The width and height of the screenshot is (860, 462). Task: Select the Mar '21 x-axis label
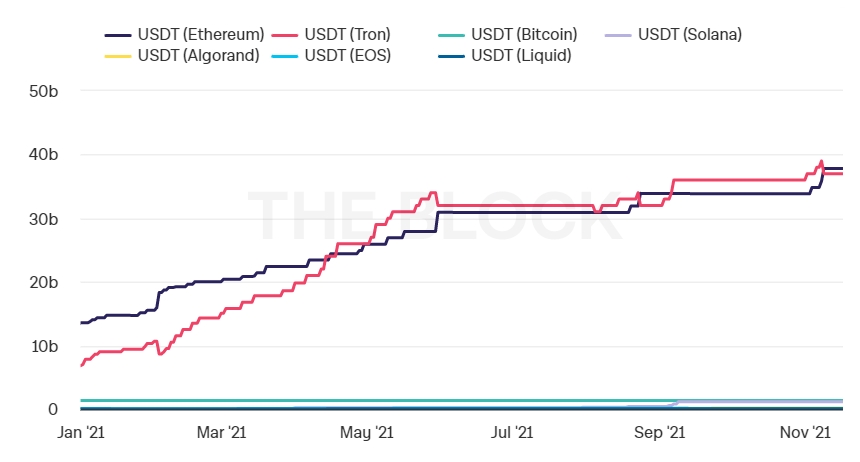[x=221, y=433]
